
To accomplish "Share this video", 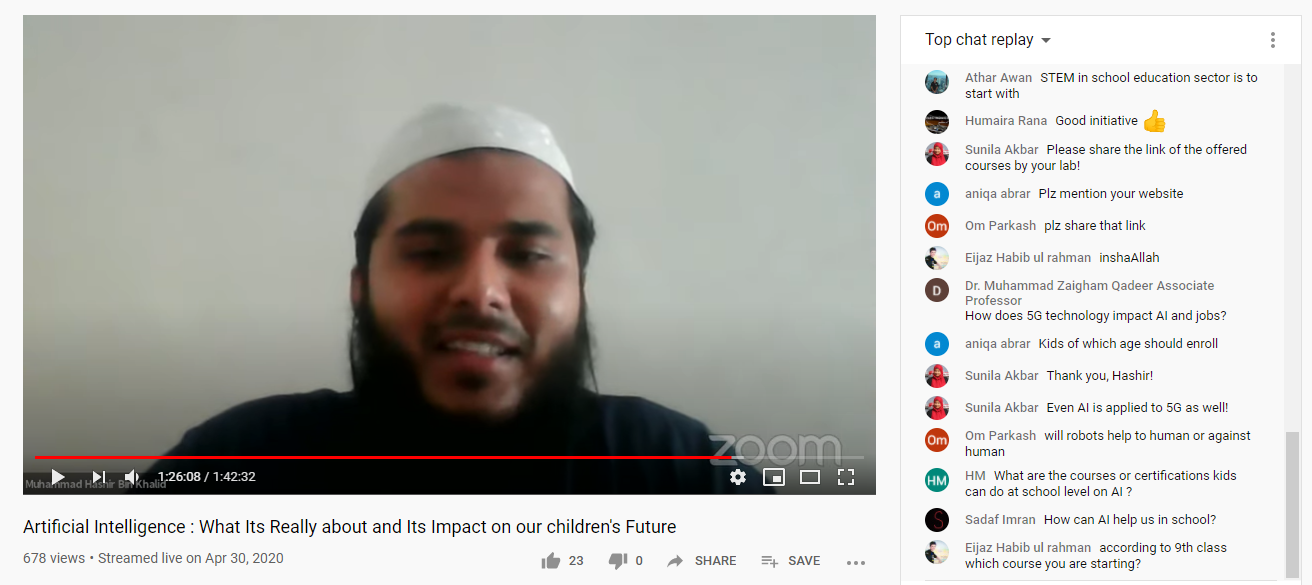I will click(702, 561).
